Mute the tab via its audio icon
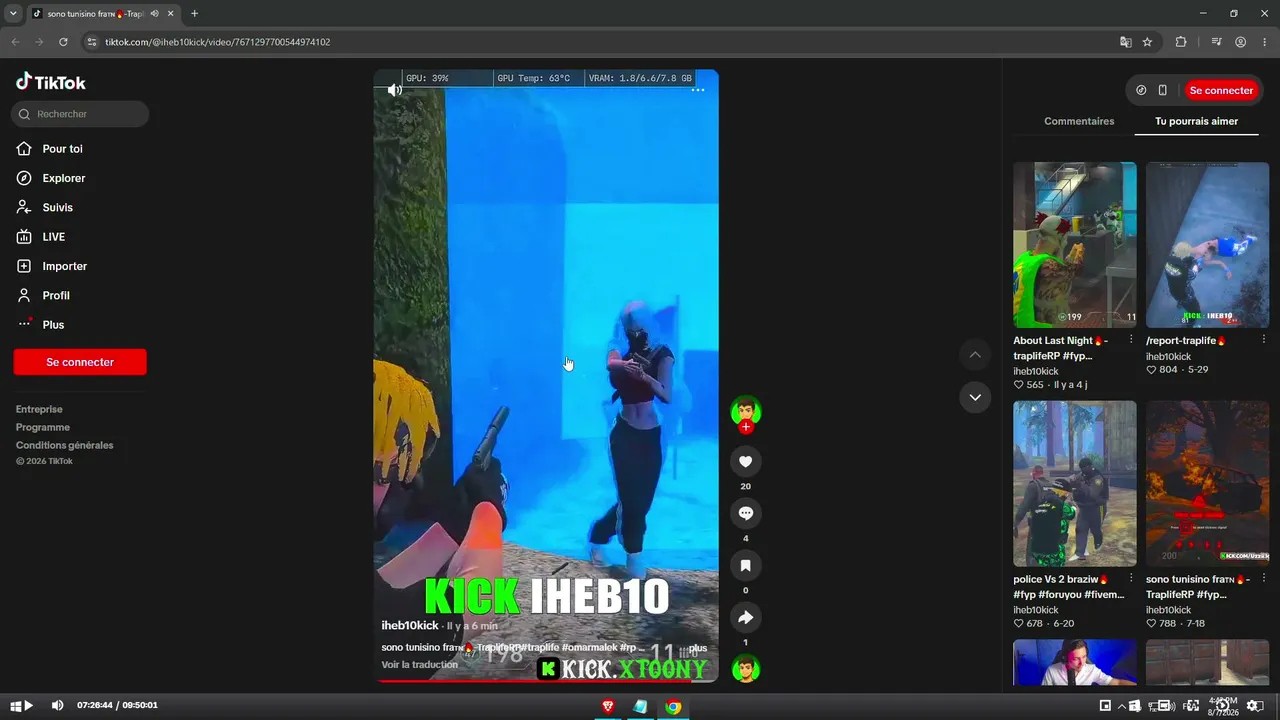 (x=154, y=14)
